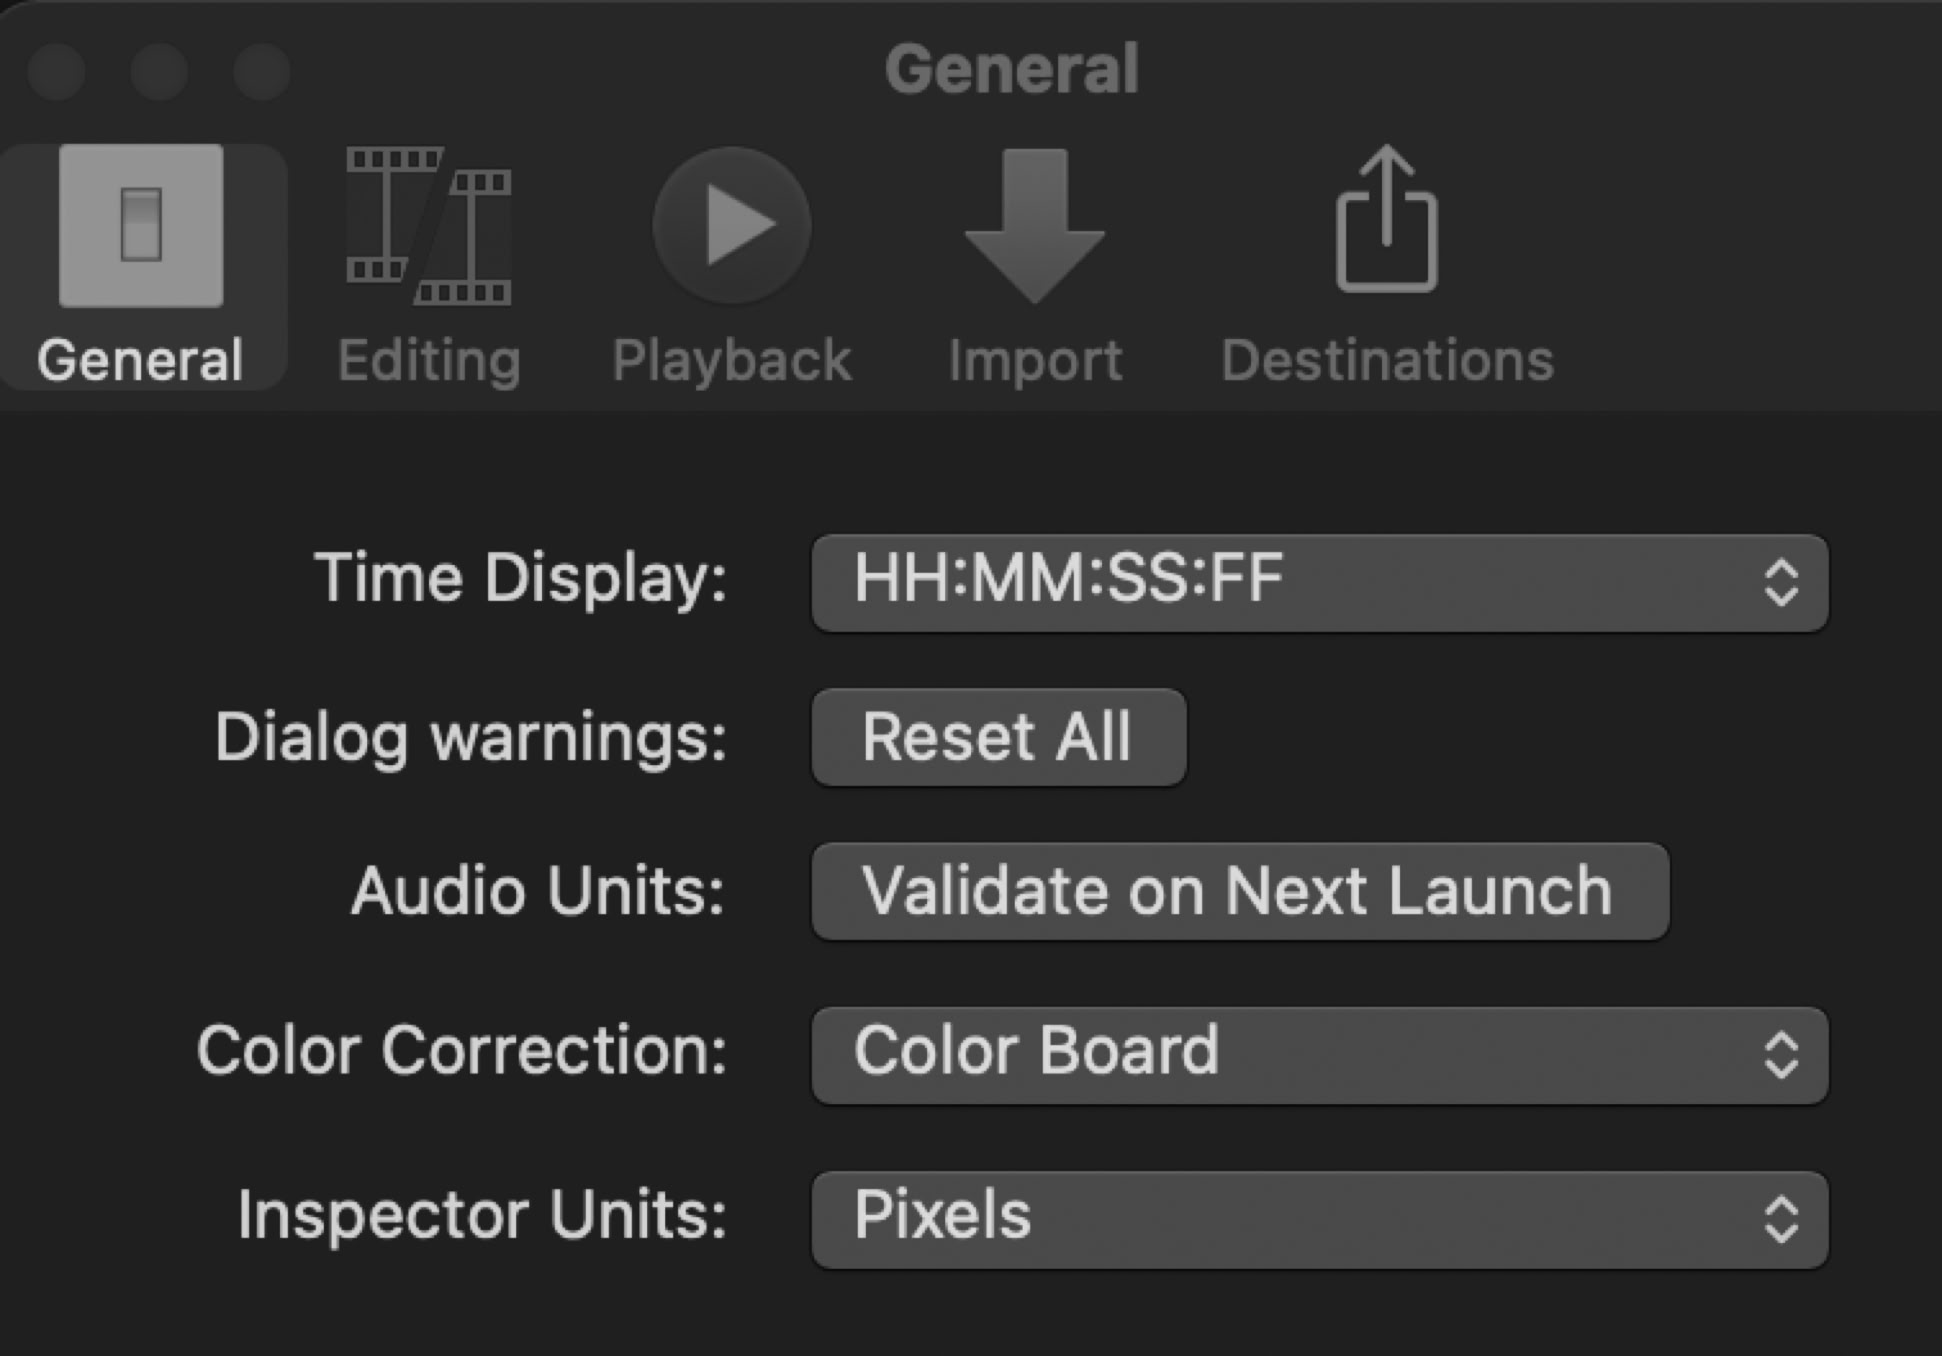
Task: Close the General preferences window
Action: click(x=57, y=72)
